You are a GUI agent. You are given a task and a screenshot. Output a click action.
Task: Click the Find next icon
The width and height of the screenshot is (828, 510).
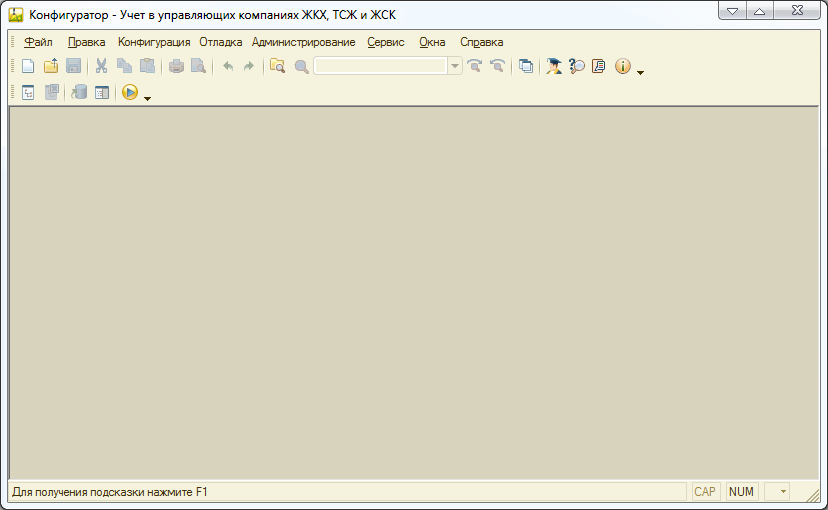475,66
